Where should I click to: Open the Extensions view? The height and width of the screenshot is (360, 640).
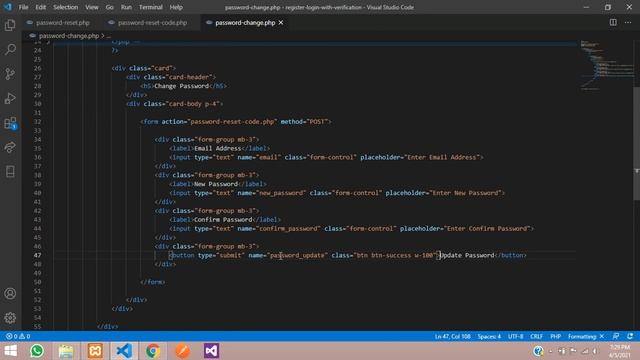pos(10,123)
